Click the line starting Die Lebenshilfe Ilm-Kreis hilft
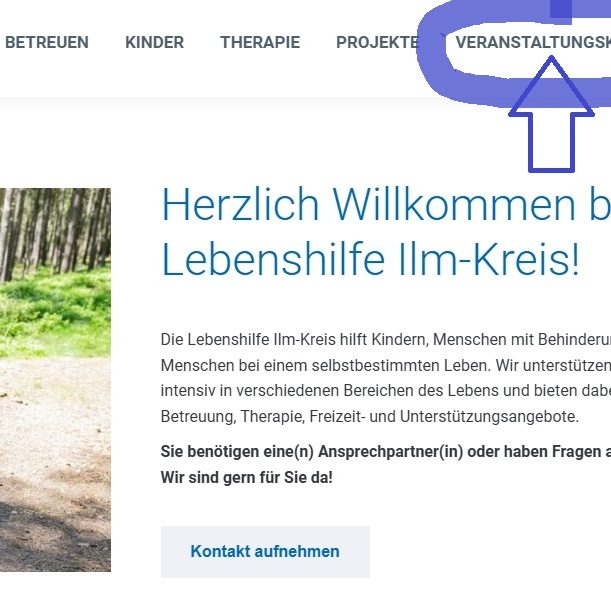This screenshot has height=611, width=611. tap(386, 339)
